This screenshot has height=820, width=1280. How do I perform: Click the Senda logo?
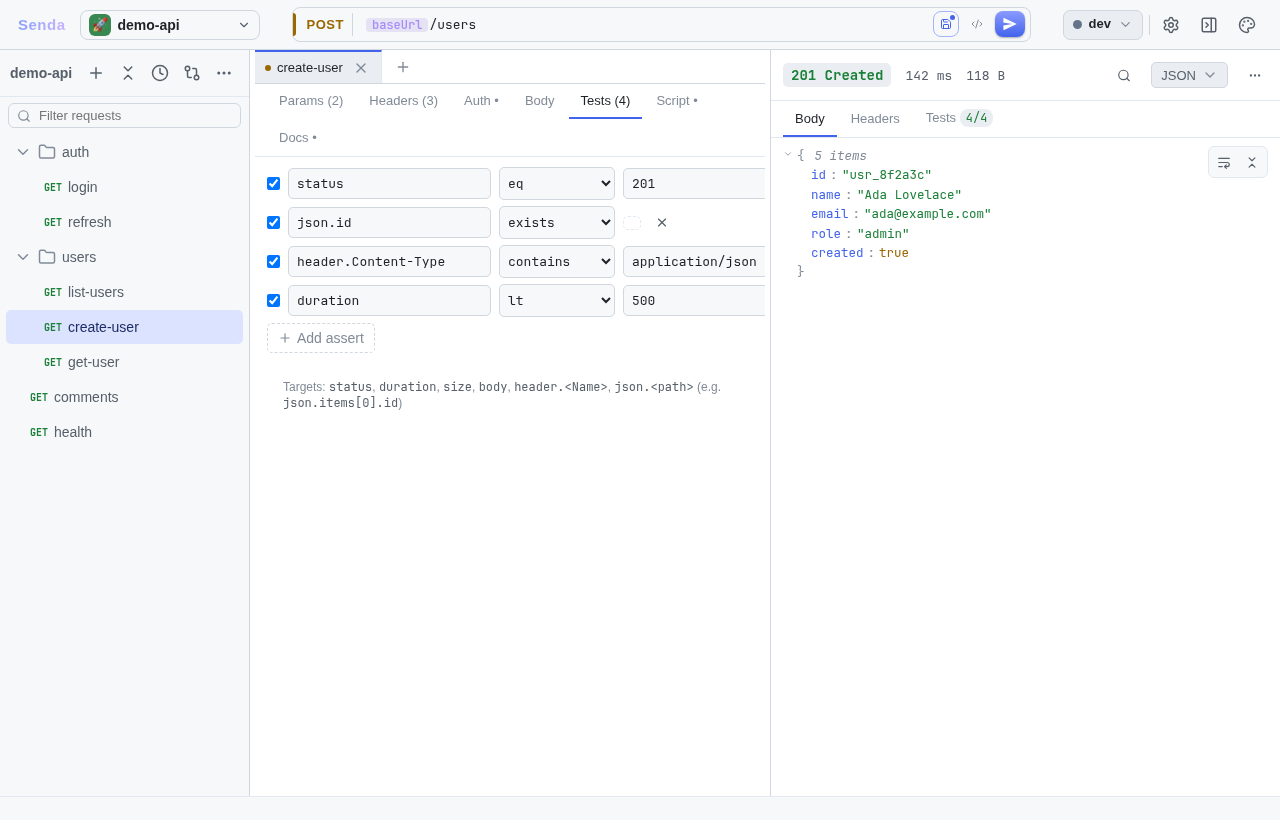click(41, 25)
